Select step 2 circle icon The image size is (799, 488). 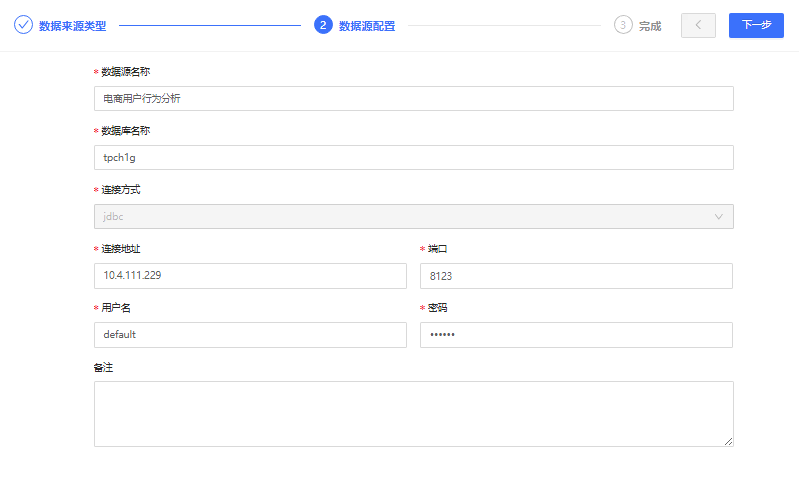323,24
